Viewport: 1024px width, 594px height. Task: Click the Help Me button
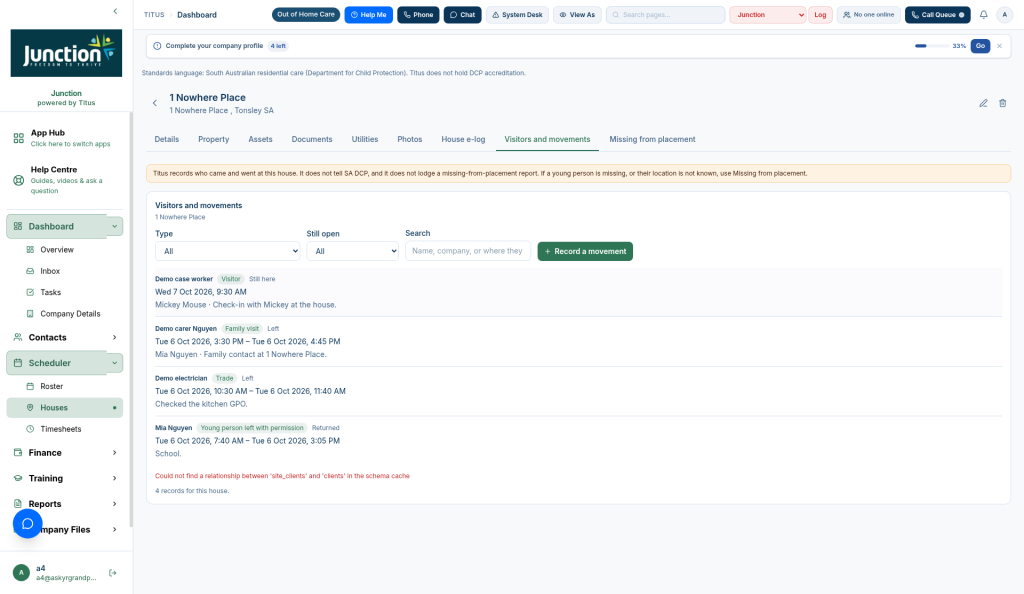368,14
